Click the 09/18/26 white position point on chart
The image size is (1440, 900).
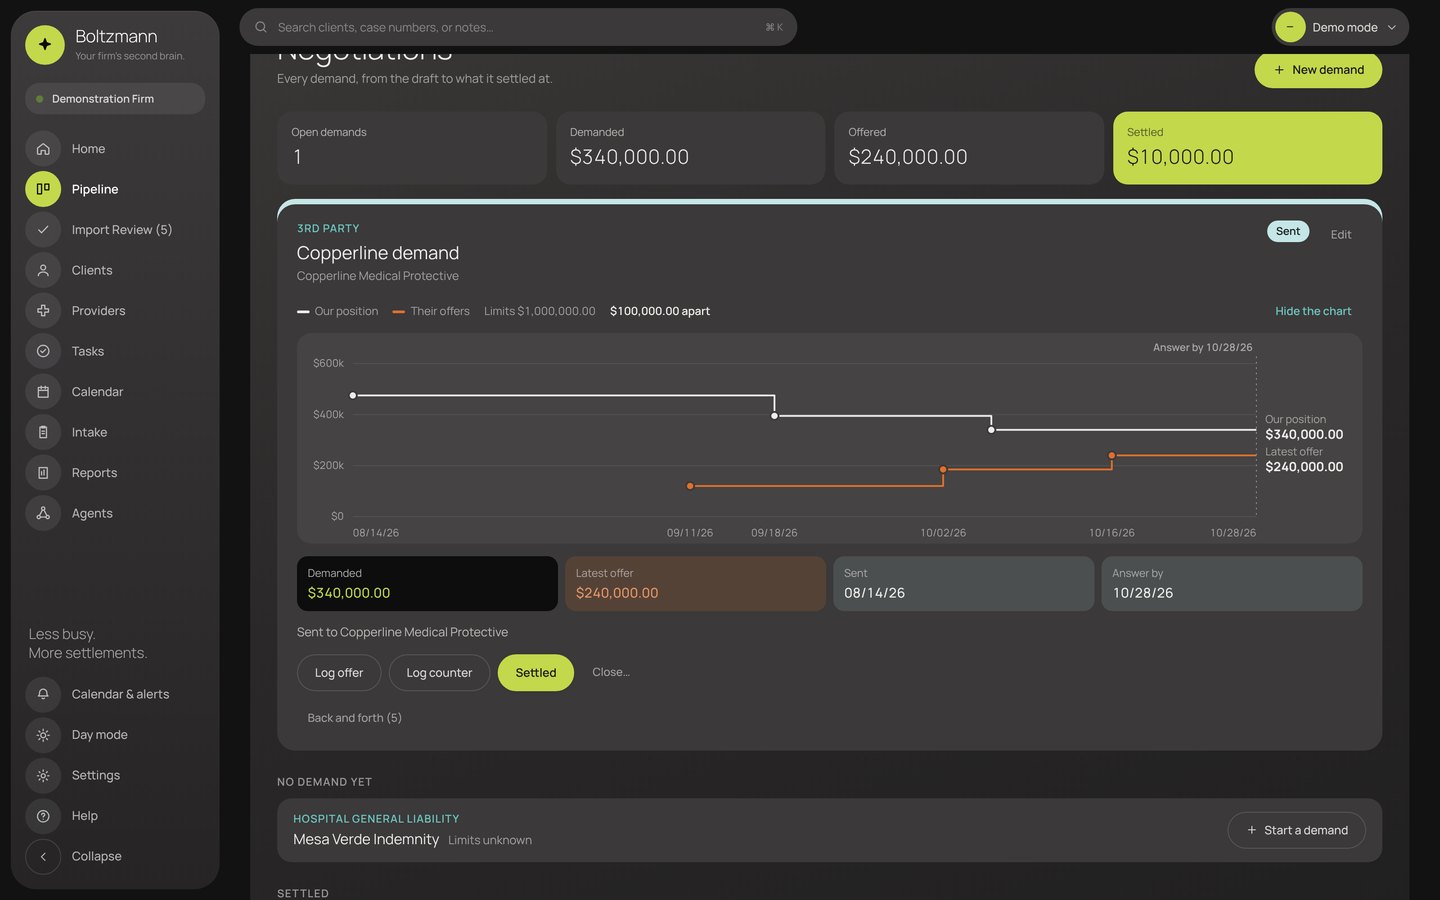pos(775,416)
